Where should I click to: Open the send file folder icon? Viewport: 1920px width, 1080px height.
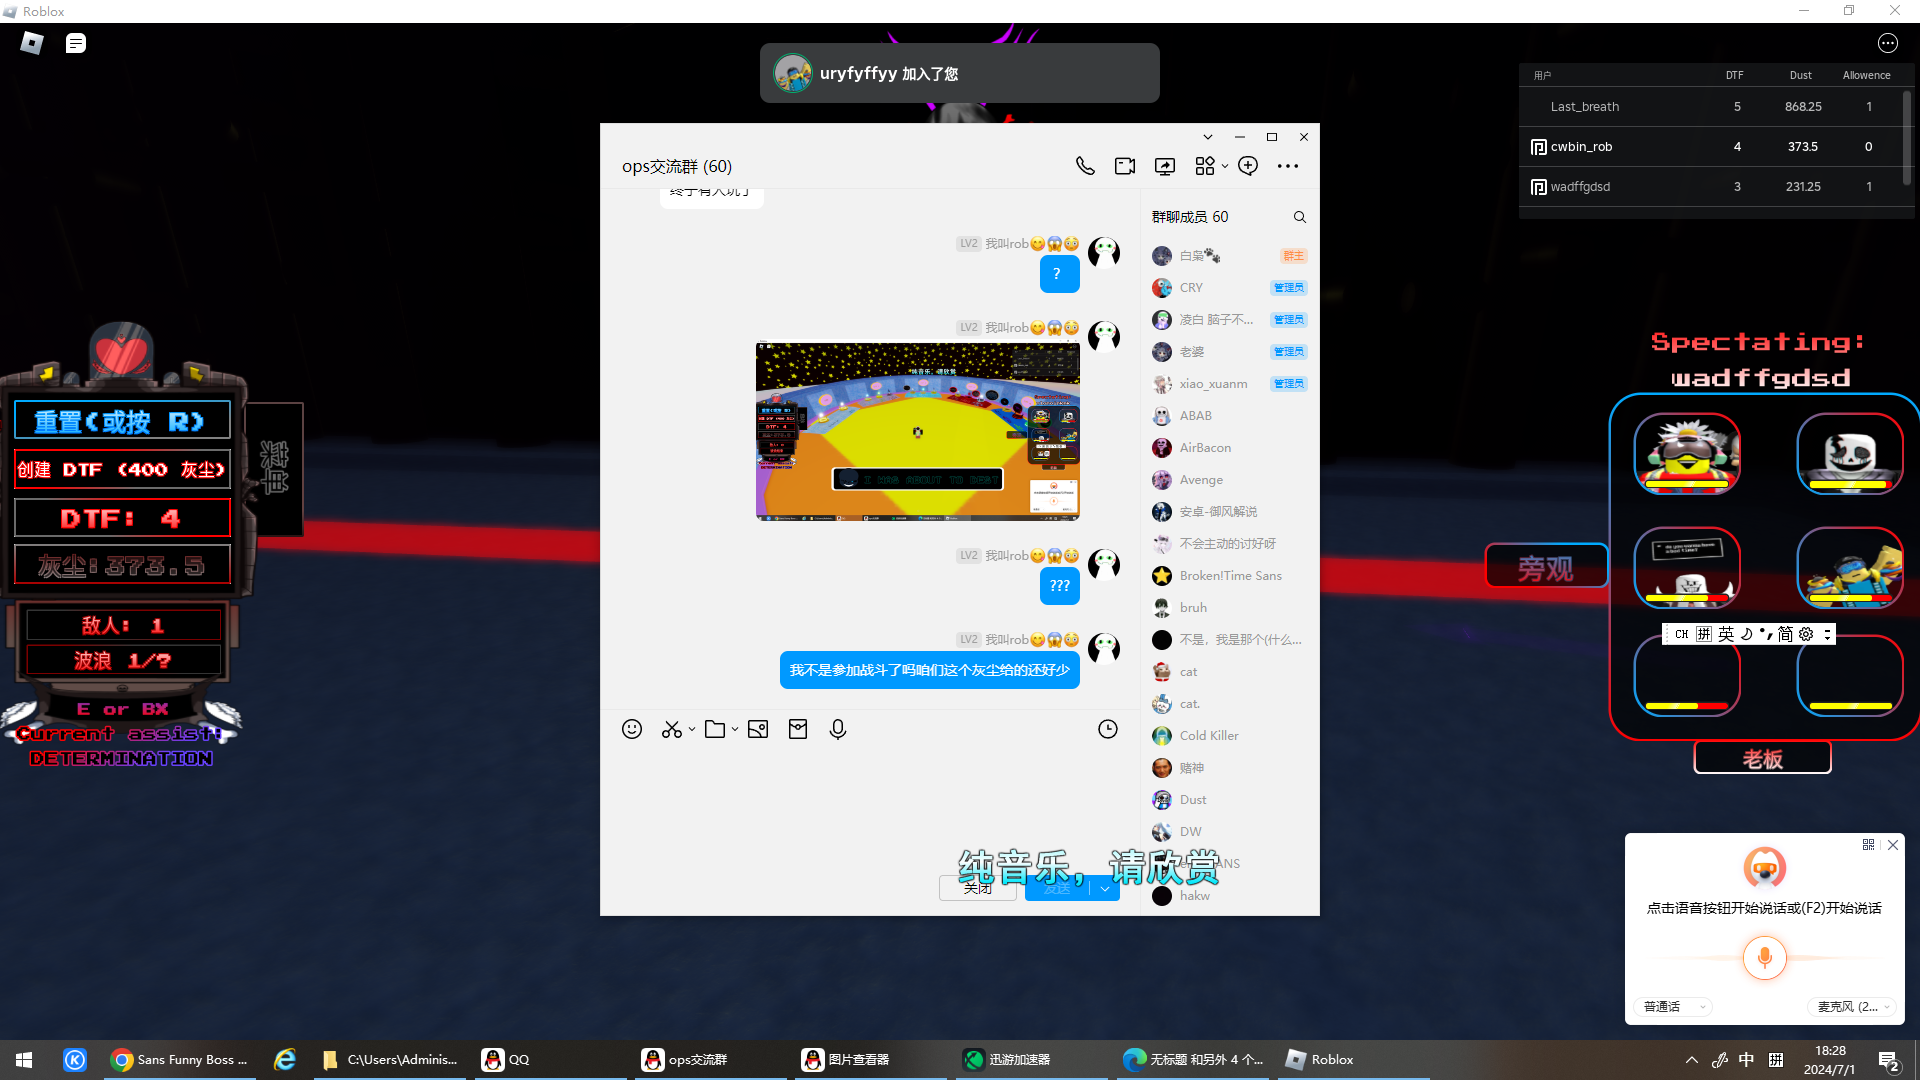coord(715,729)
